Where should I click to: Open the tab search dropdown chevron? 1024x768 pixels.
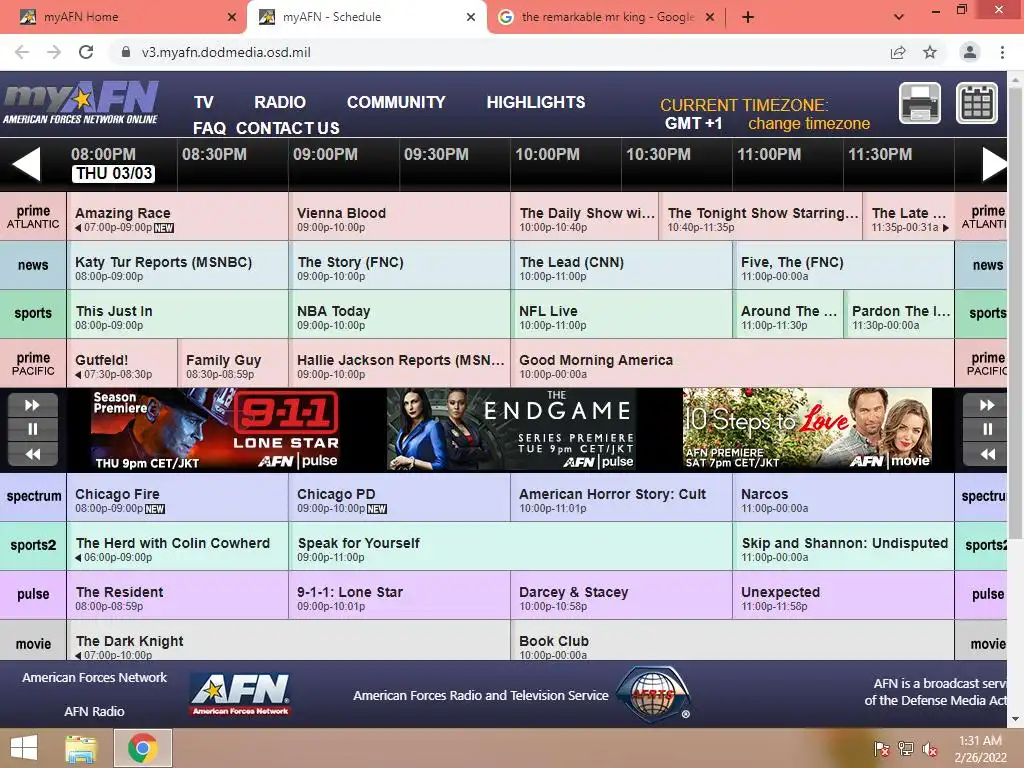[899, 17]
